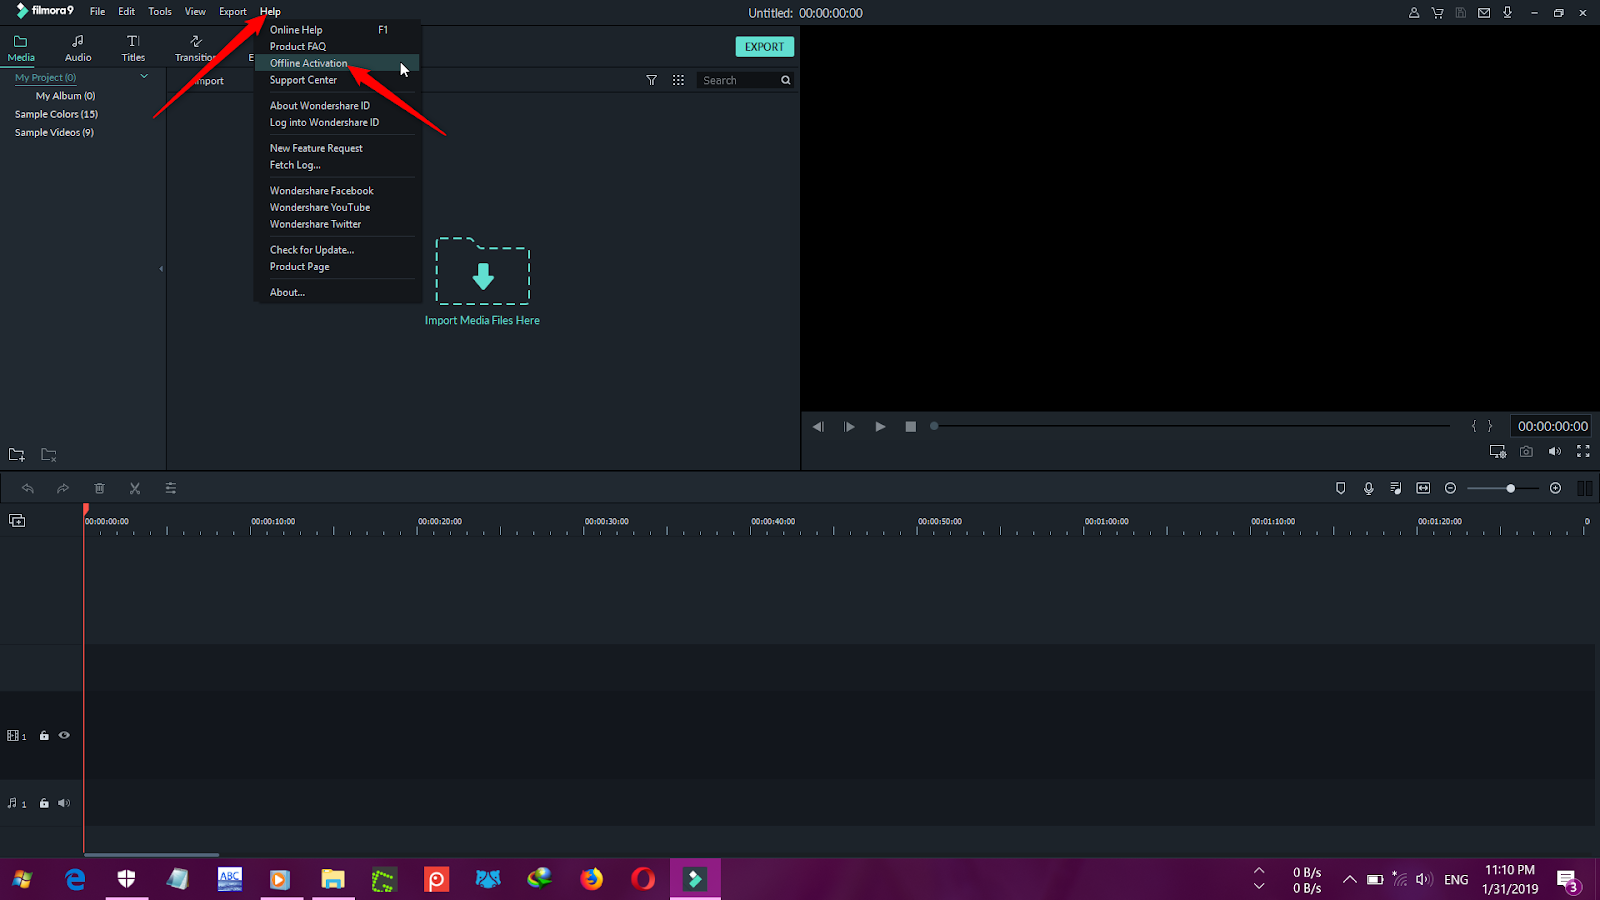
Task: Open the audio mixer icon
Action: 1396,488
